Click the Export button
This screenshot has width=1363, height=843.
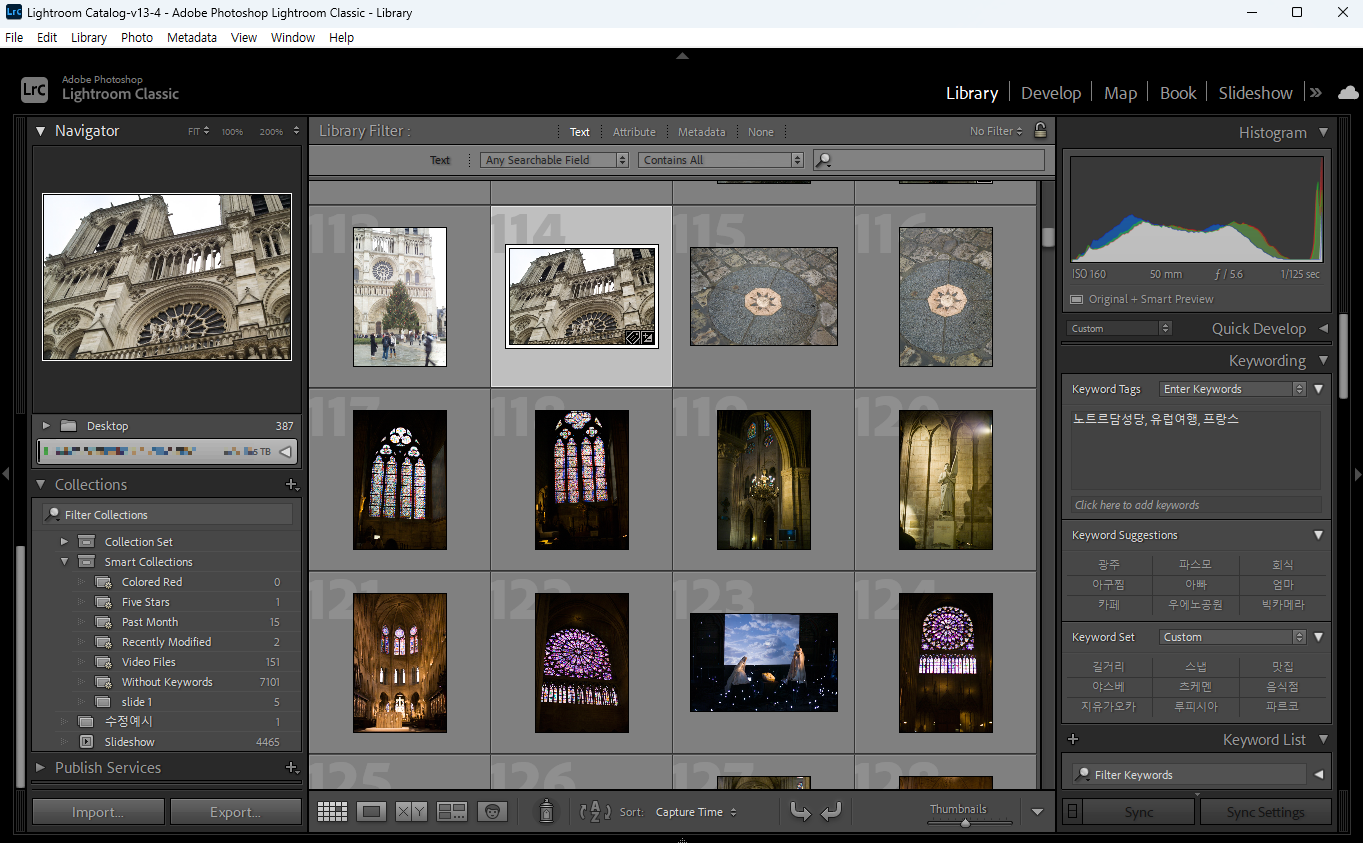(x=235, y=812)
